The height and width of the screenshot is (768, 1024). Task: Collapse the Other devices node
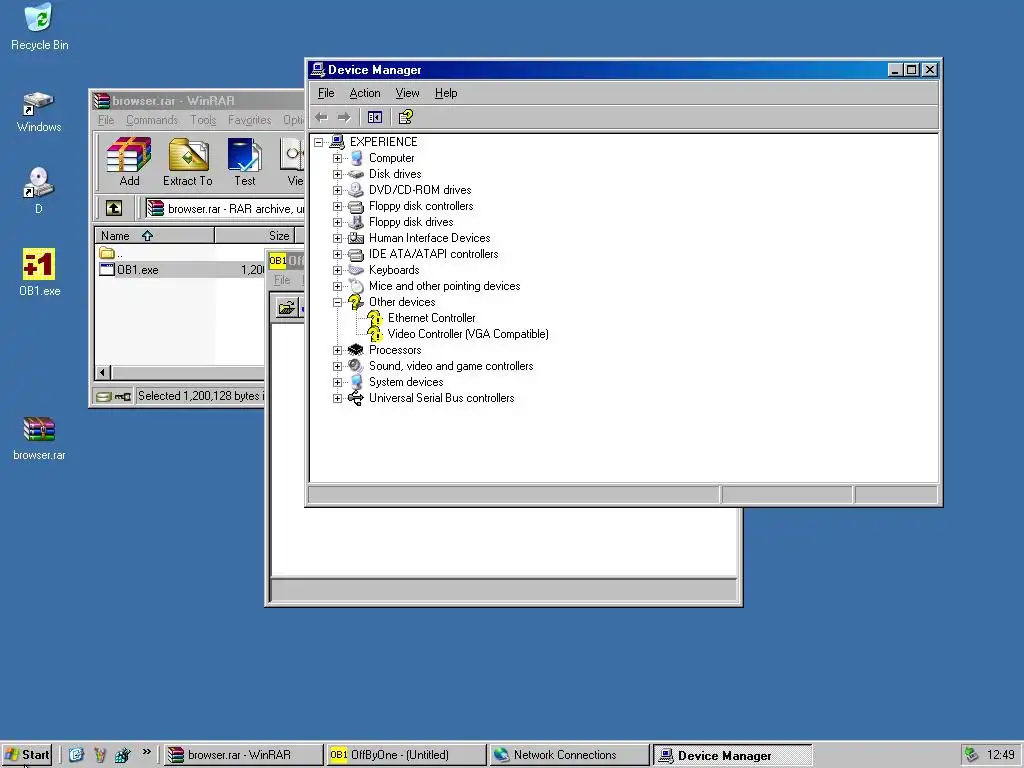pos(338,302)
